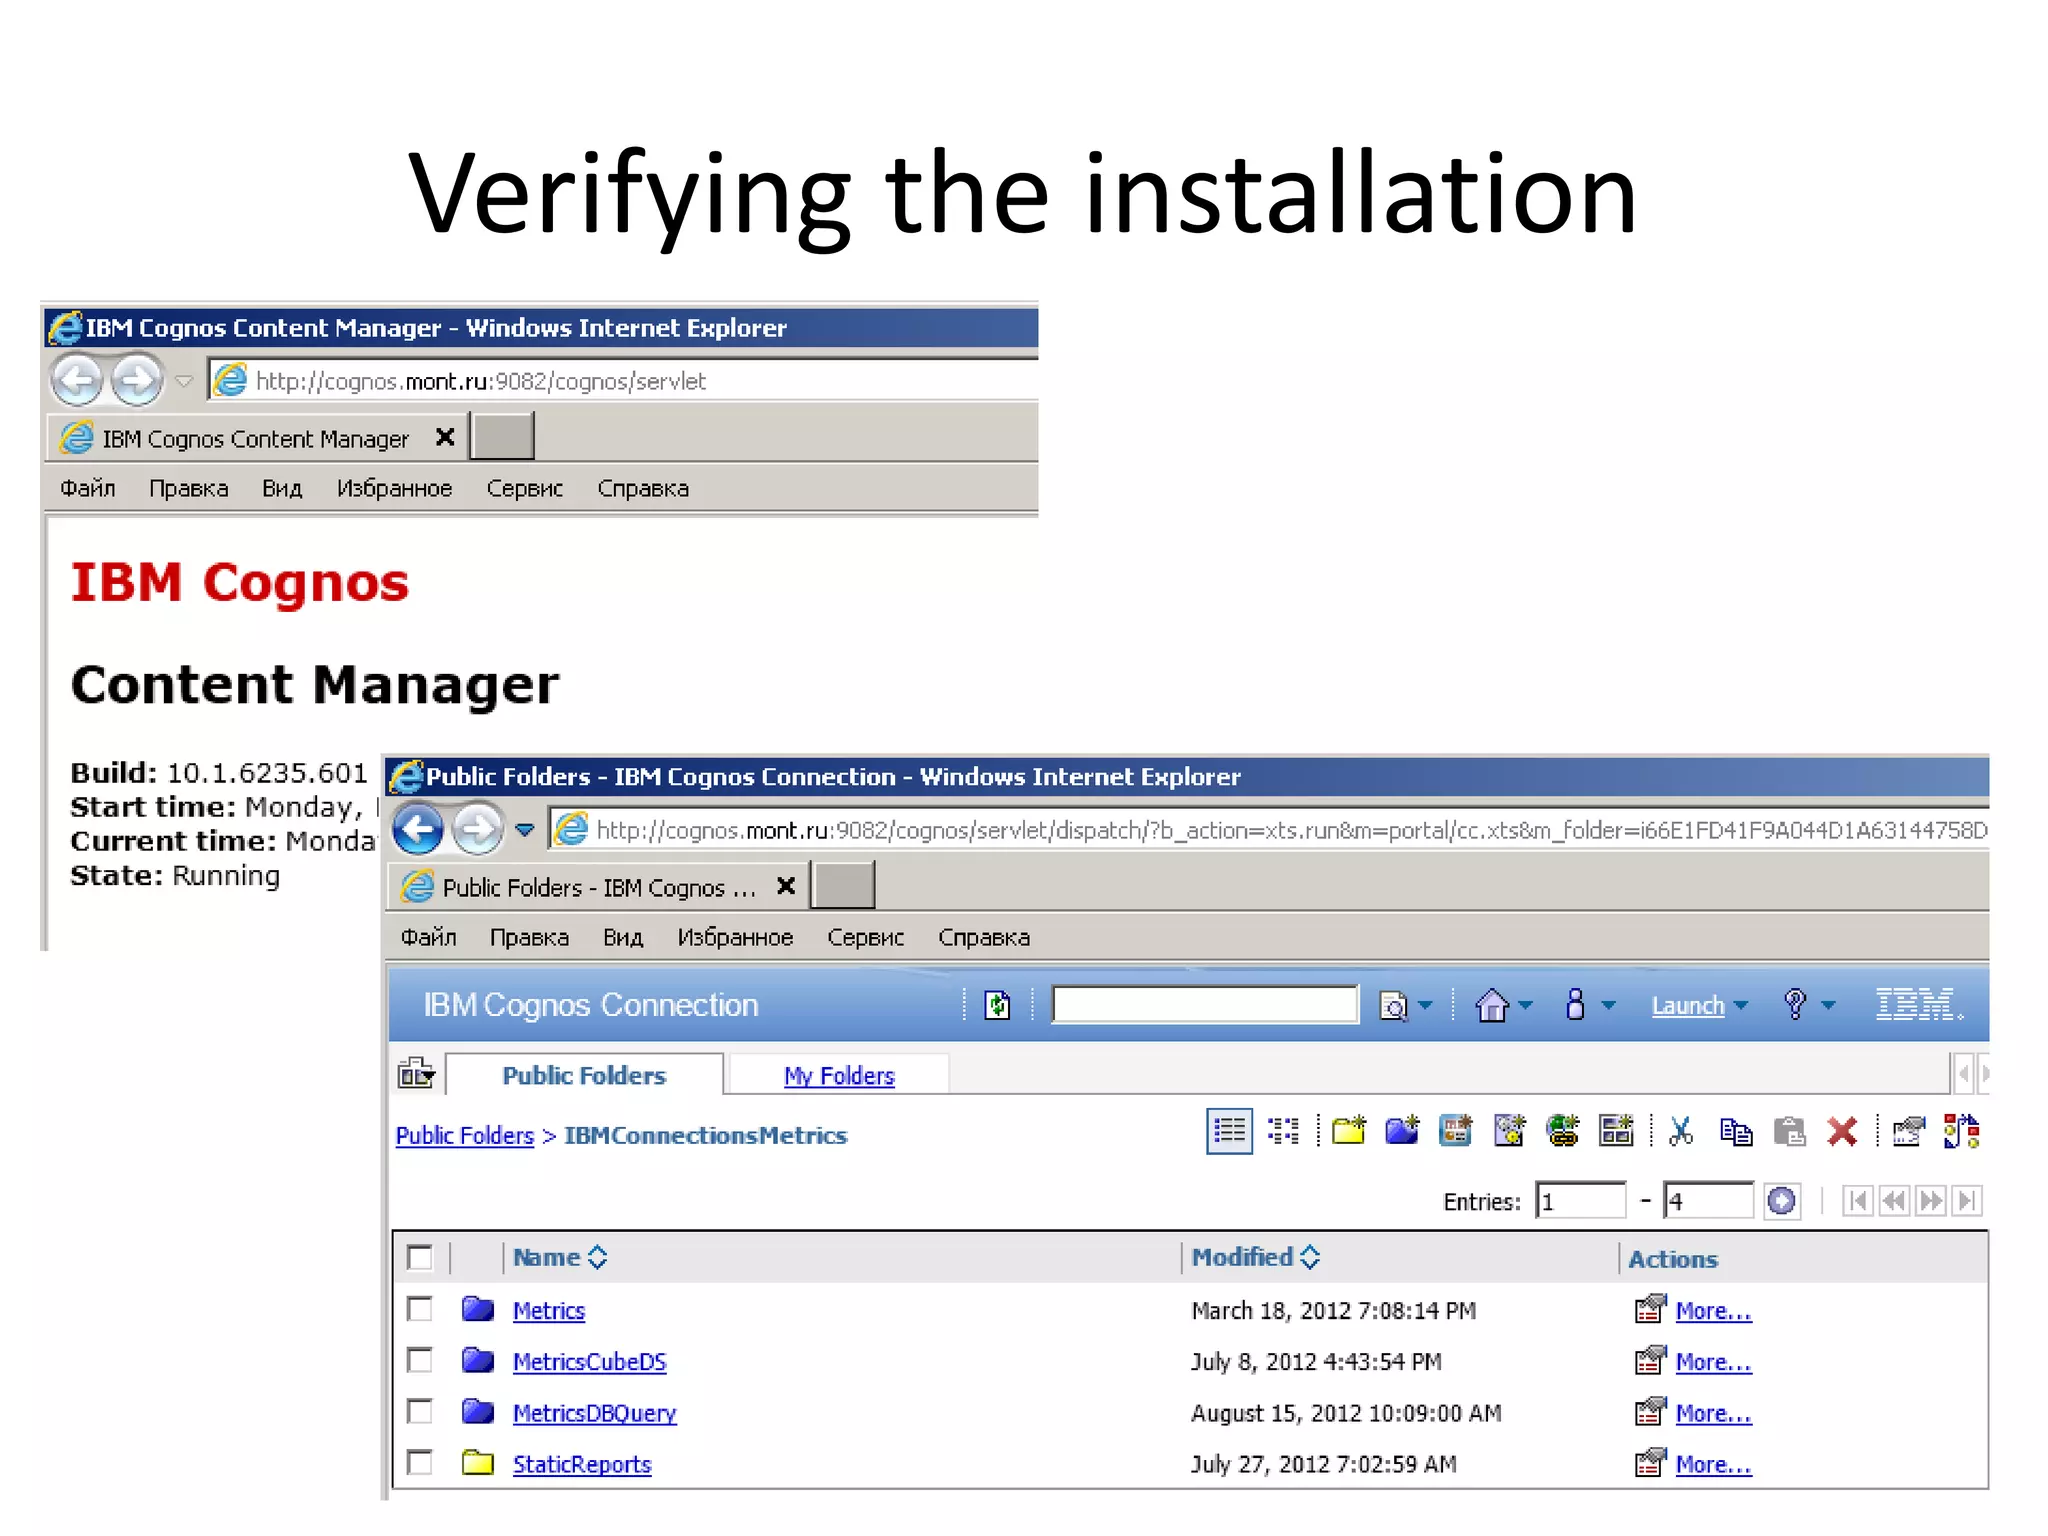Click Forward button in Content Manager window
The image size is (2048, 1536).
coord(136,380)
